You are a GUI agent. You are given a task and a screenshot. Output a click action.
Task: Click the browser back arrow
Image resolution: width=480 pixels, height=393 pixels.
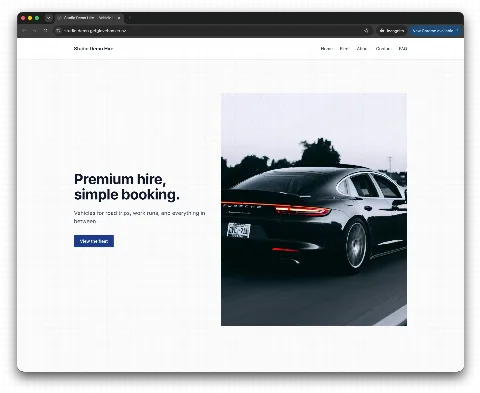(24, 31)
